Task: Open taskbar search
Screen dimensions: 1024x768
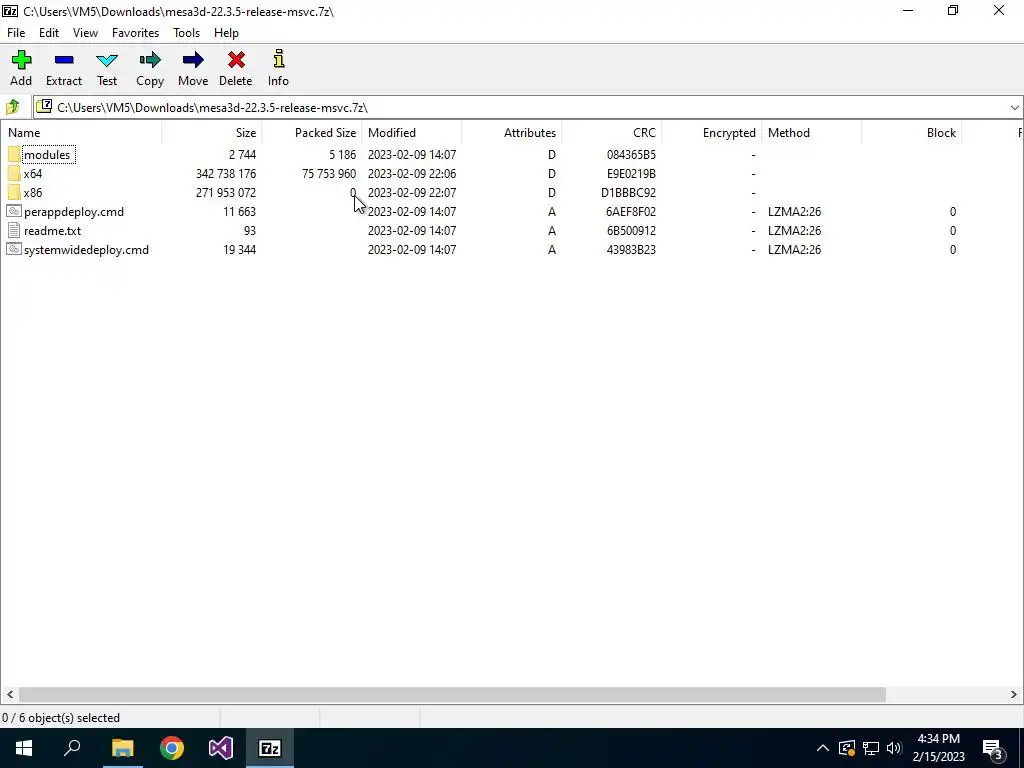Action: [72, 748]
